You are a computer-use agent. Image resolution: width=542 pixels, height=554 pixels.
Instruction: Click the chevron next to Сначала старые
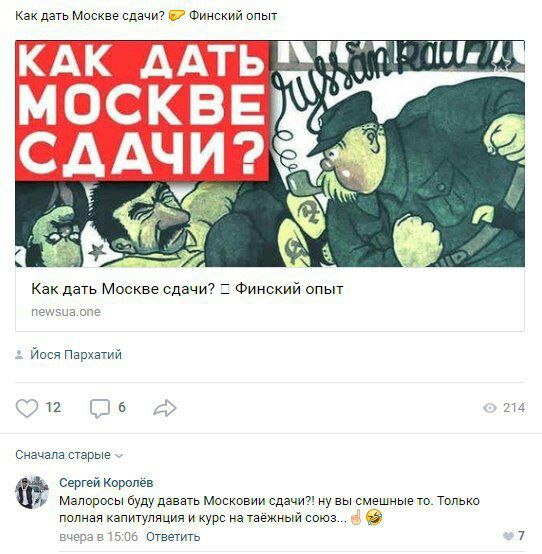(119, 455)
